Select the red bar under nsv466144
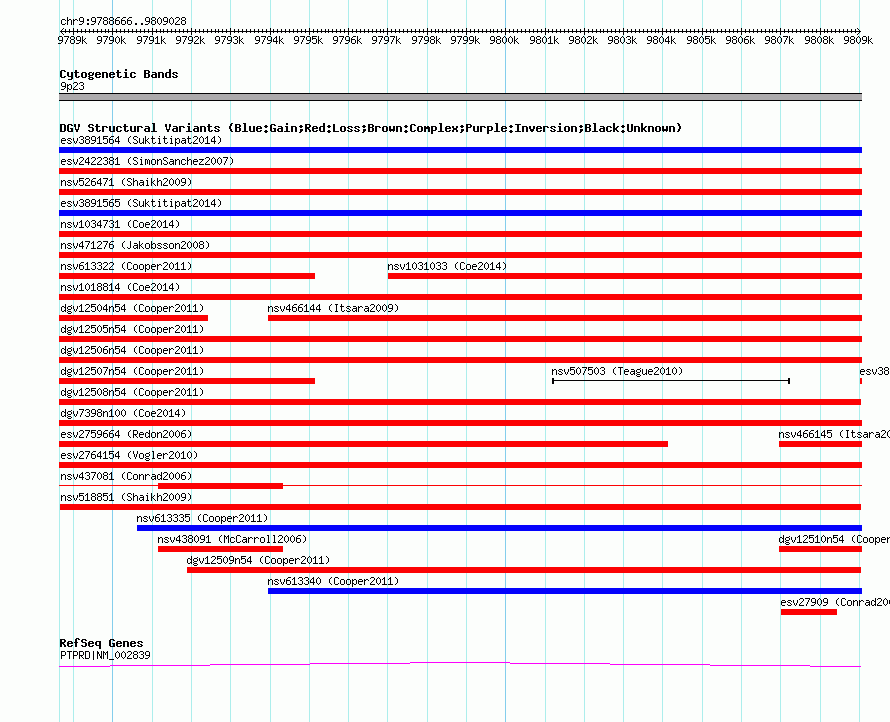This screenshot has height=722, width=890. (x=565, y=318)
